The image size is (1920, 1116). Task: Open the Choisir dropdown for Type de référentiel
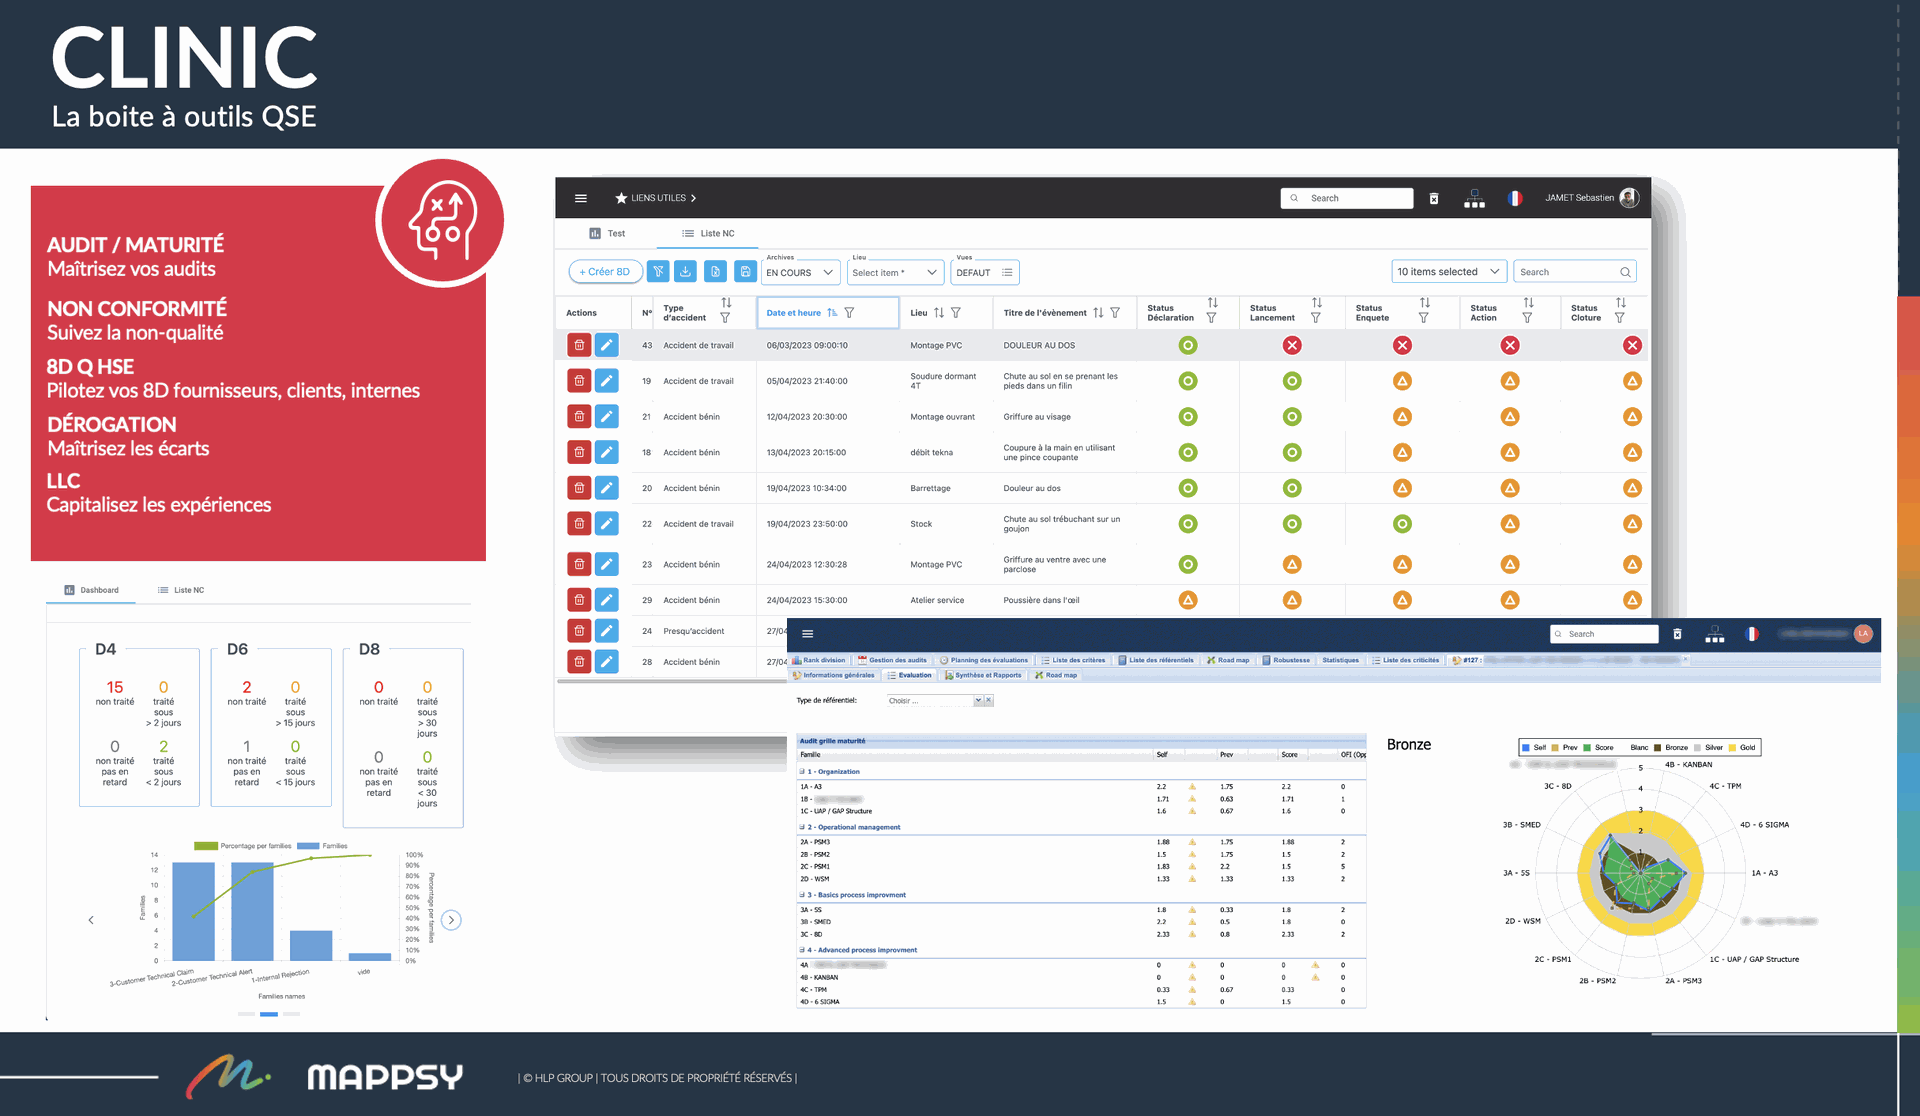point(936,700)
